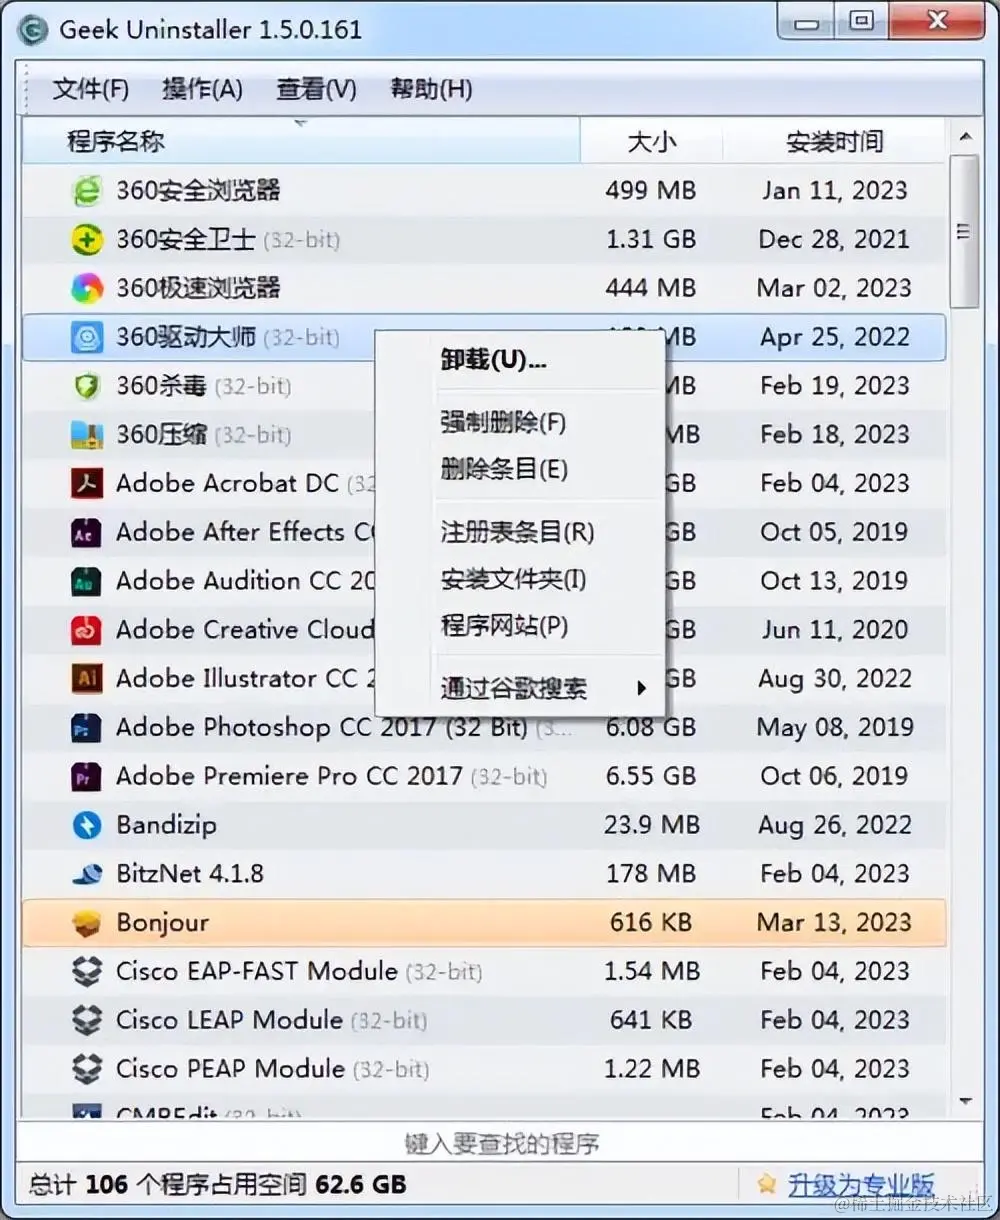The width and height of the screenshot is (1000, 1220).
Task: Click the Cisco LEAP Module icon
Action: (x=87, y=1020)
